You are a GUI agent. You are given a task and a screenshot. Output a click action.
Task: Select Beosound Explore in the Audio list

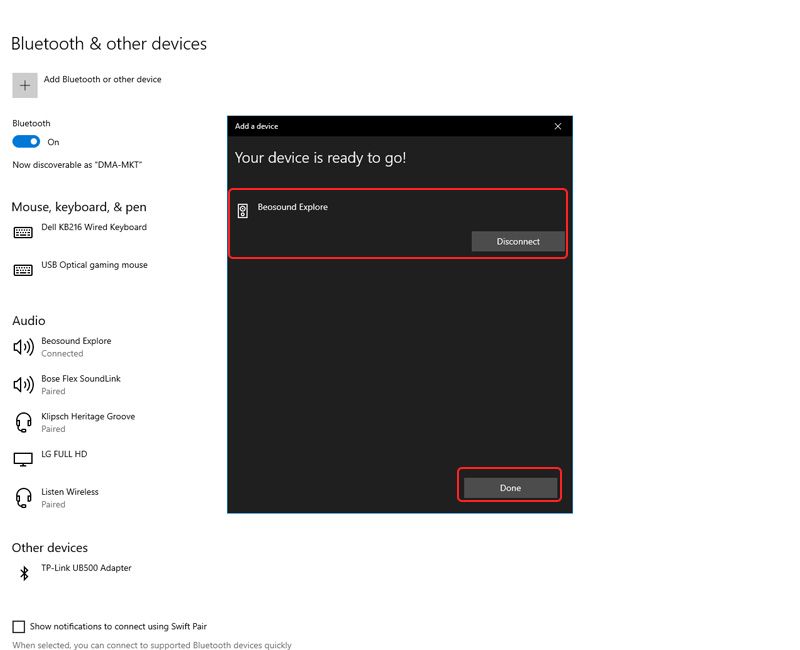pyautogui.click(x=76, y=341)
